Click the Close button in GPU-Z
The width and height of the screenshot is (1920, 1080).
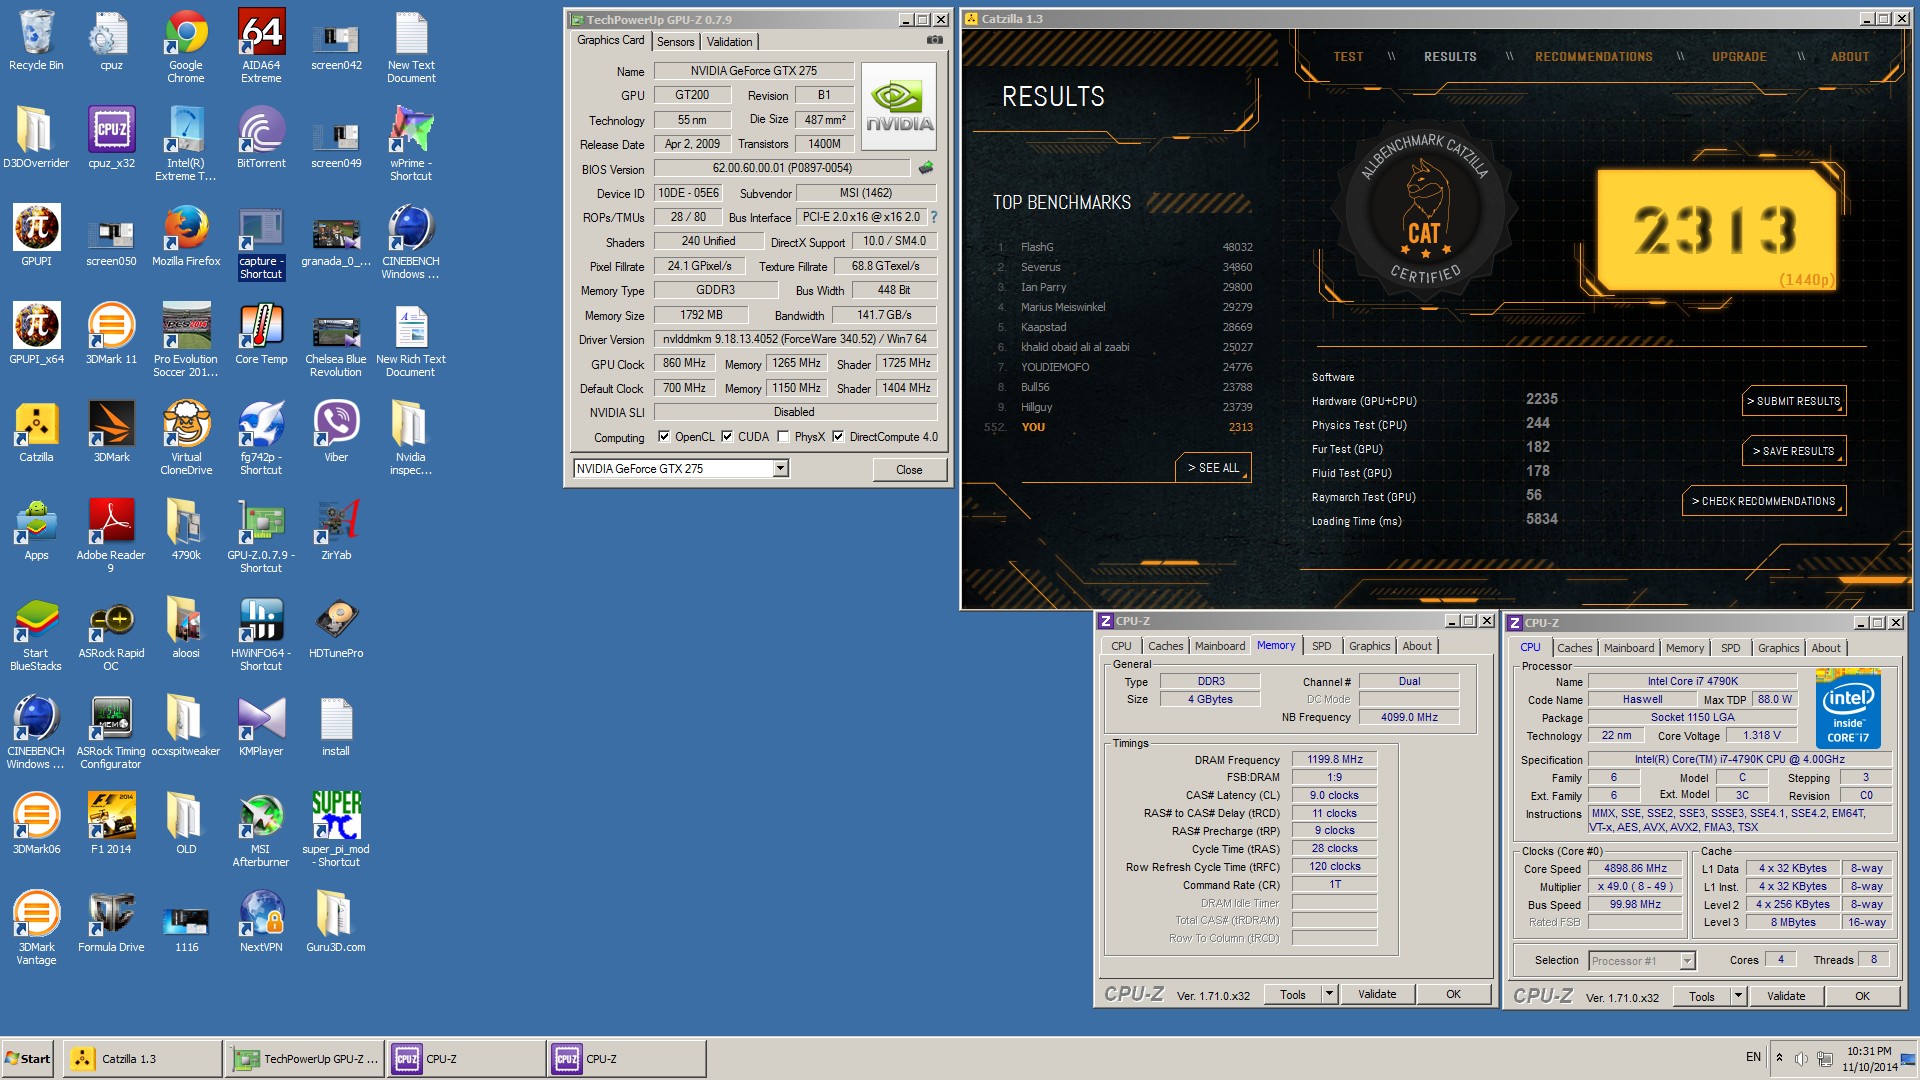[909, 469]
